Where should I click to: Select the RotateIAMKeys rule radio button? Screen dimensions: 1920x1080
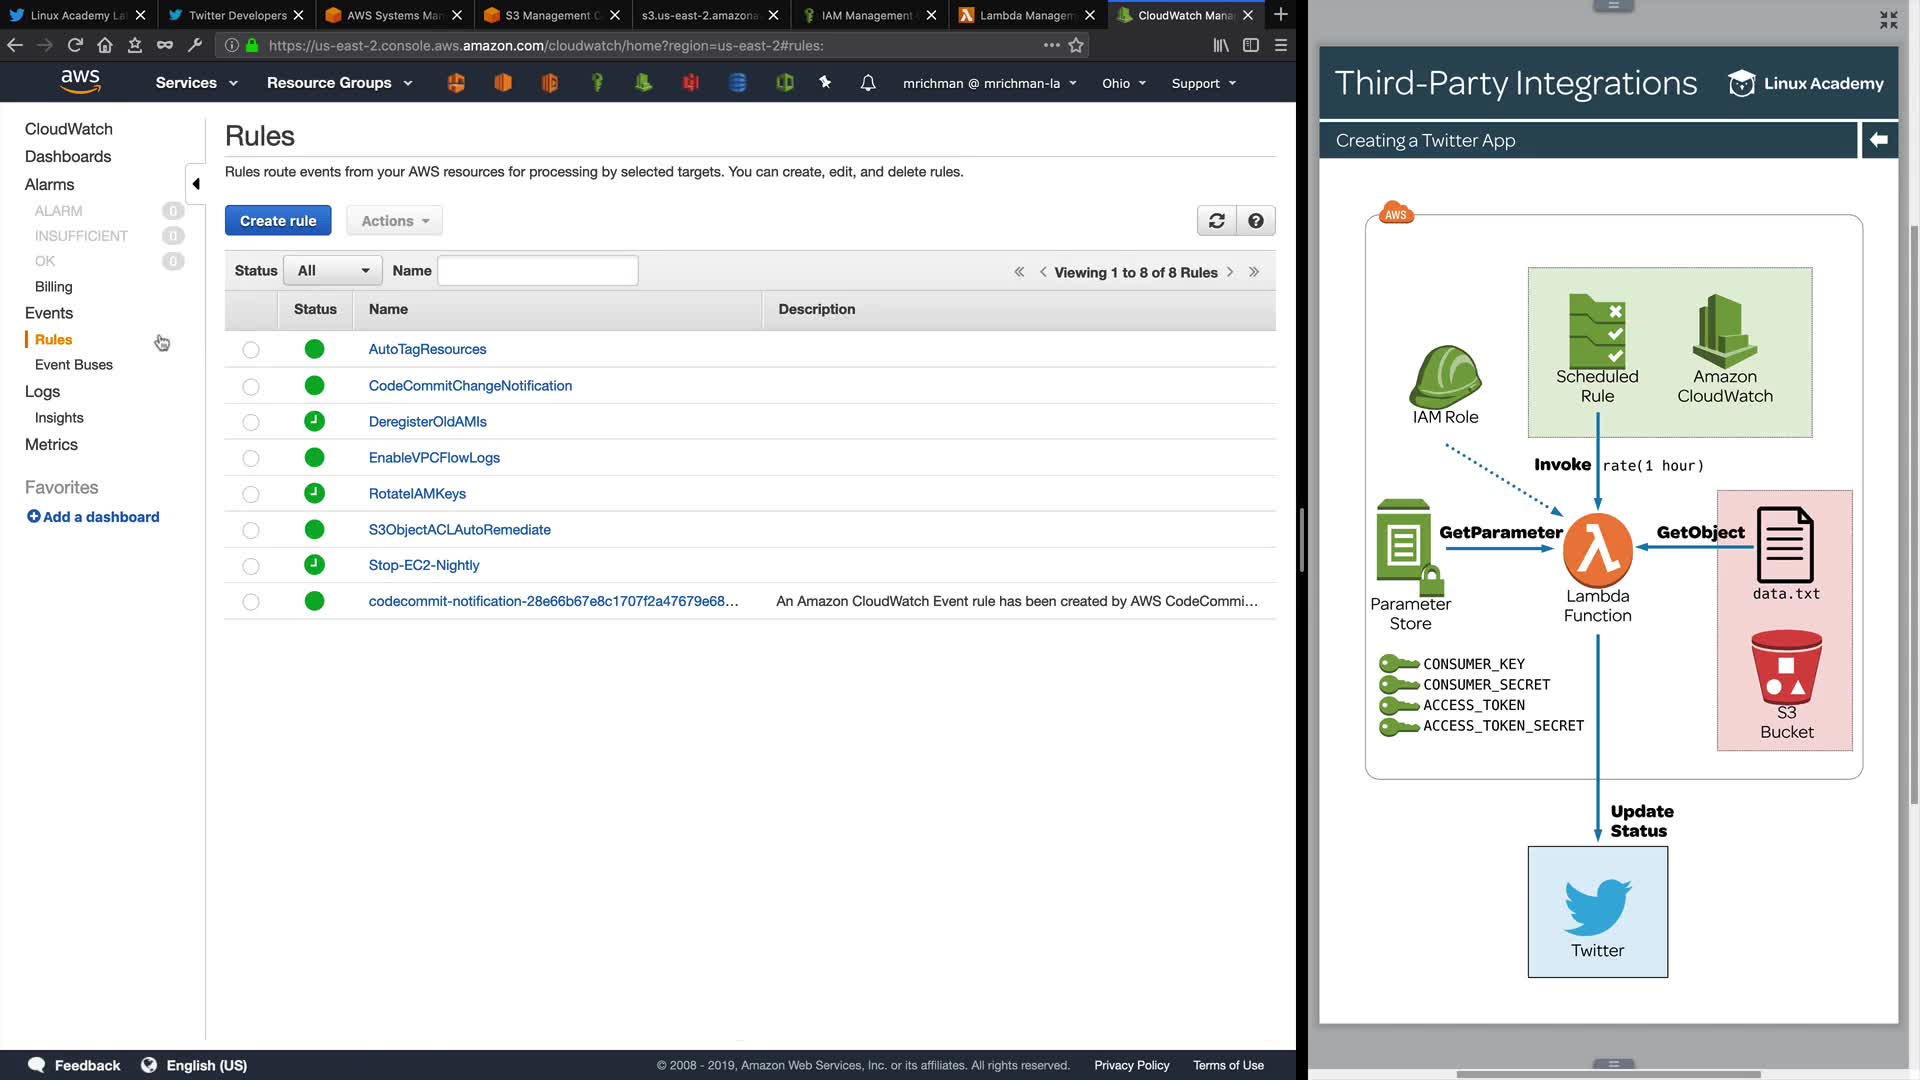[x=251, y=494]
